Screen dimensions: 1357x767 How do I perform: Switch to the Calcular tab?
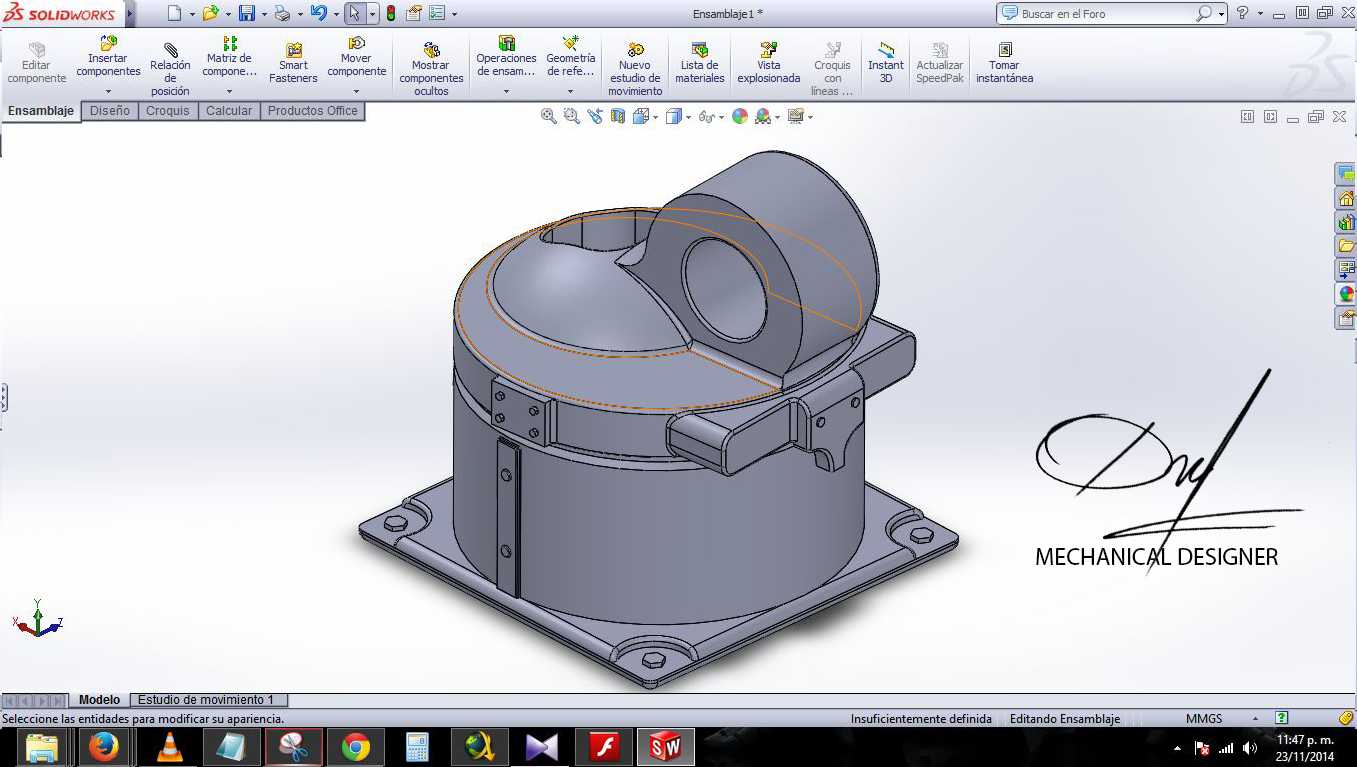click(x=229, y=111)
